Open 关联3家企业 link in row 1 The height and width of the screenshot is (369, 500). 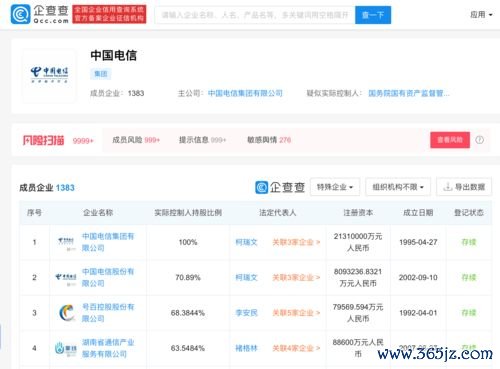[x=296, y=242]
